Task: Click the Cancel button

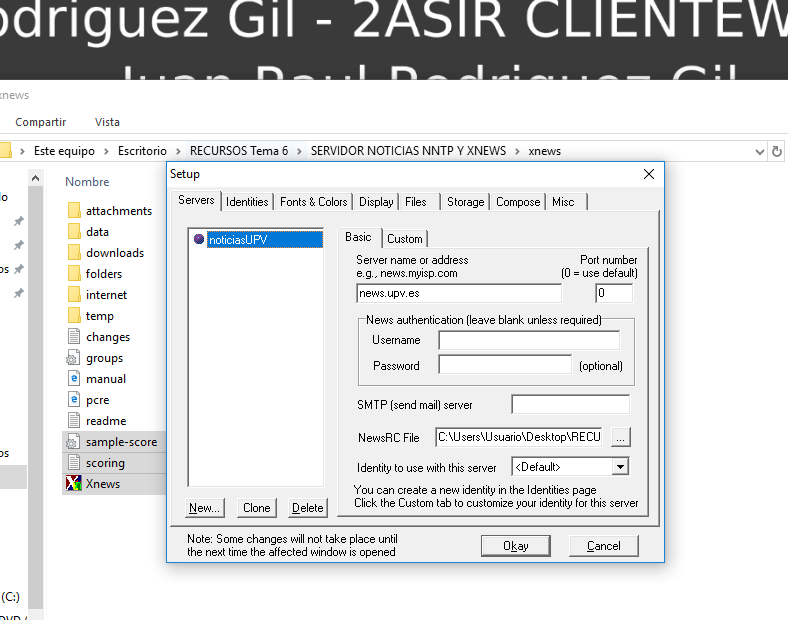Action: (x=604, y=546)
